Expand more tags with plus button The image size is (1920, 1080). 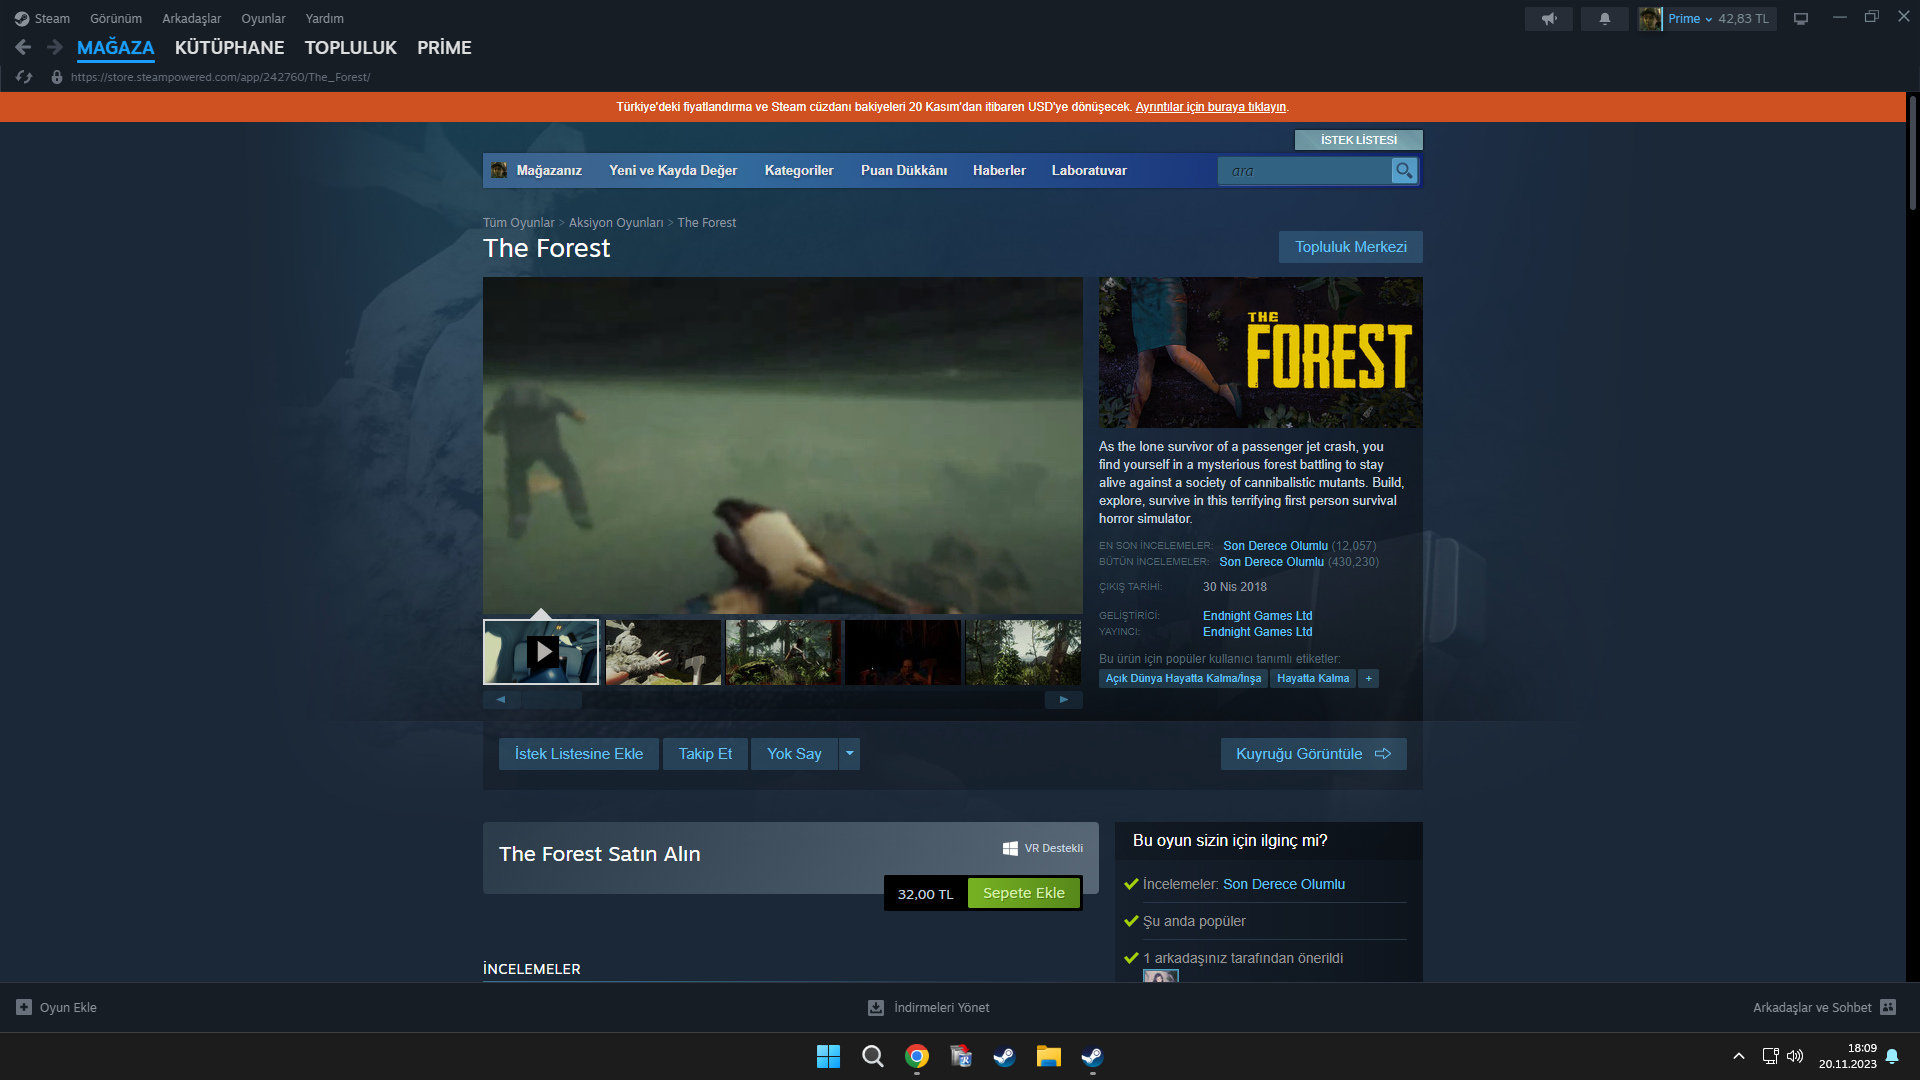(x=1368, y=678)
